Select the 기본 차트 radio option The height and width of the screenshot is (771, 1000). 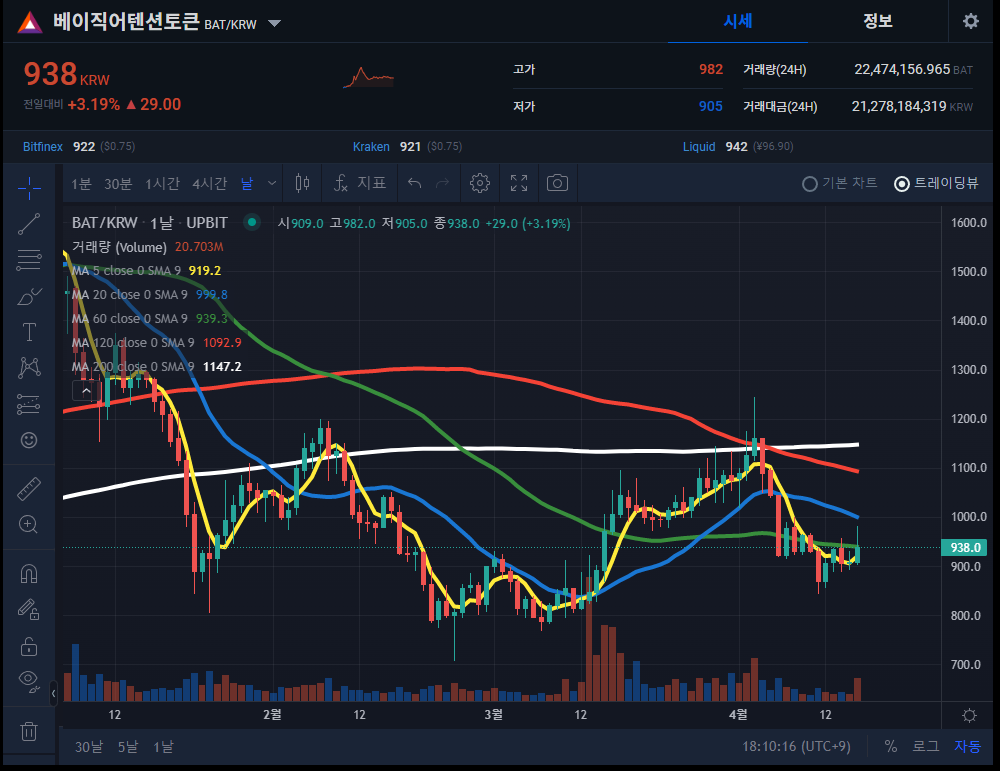click(839, 184)
